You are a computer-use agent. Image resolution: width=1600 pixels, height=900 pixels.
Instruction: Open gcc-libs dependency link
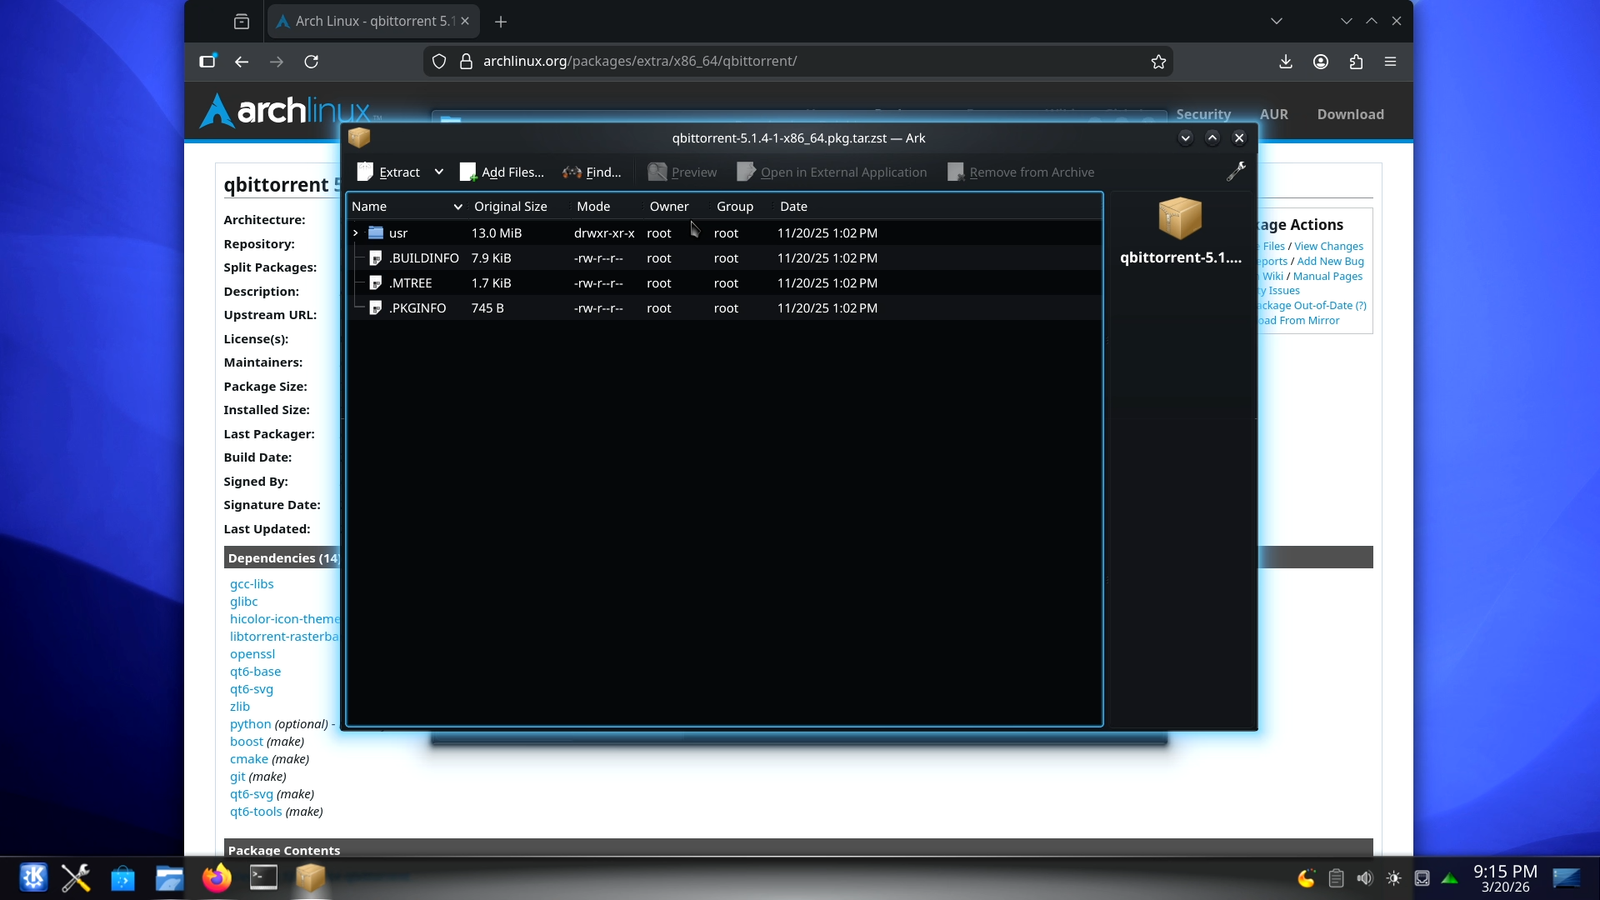pyautogui.click(x=252, y=584)
